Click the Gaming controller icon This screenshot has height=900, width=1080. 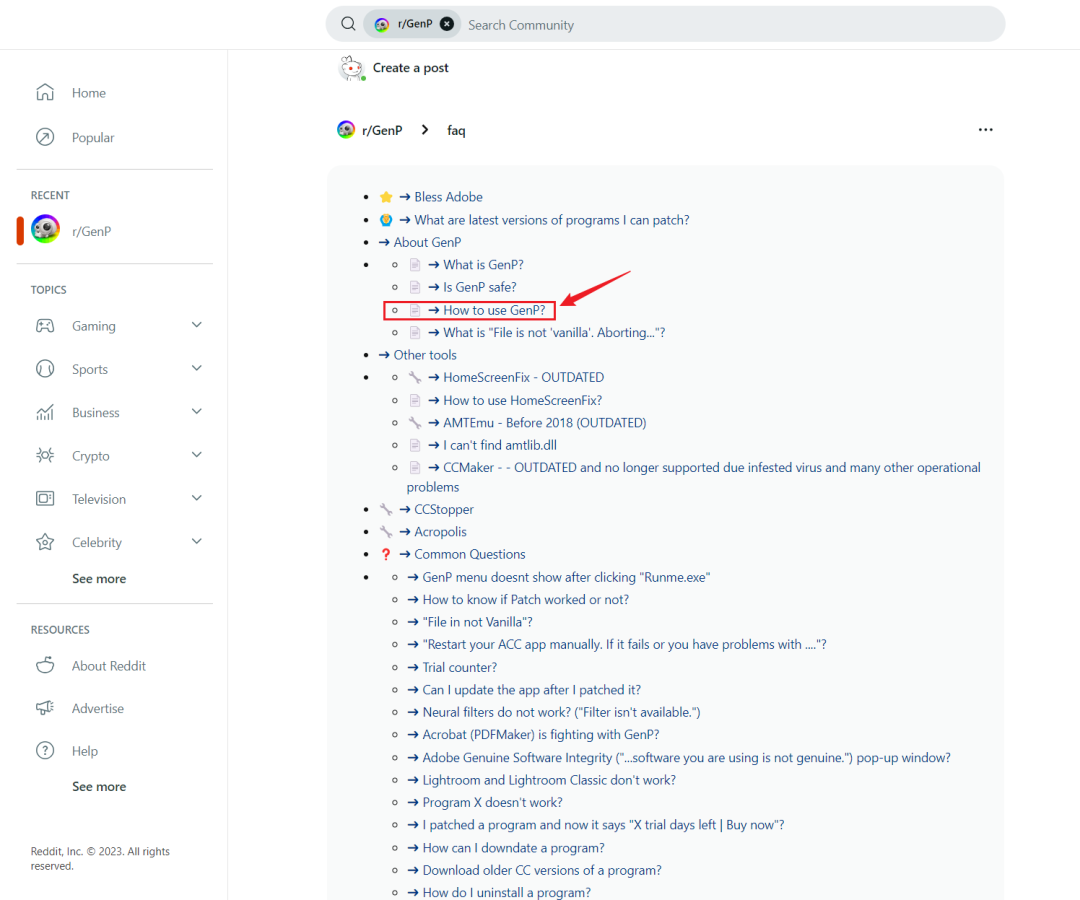[45, 326]
